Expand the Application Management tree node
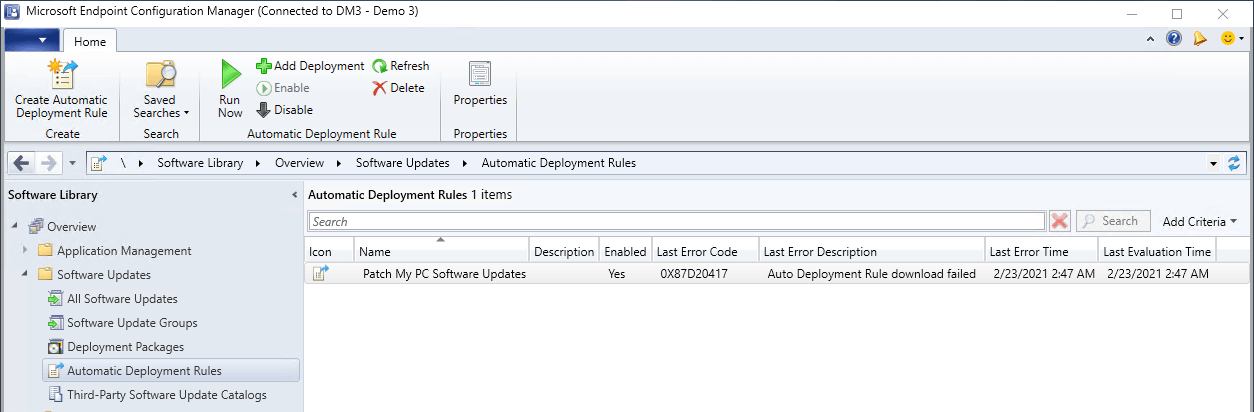The width and height of the screenshot is (1254, 412). (x=25, y=251)
